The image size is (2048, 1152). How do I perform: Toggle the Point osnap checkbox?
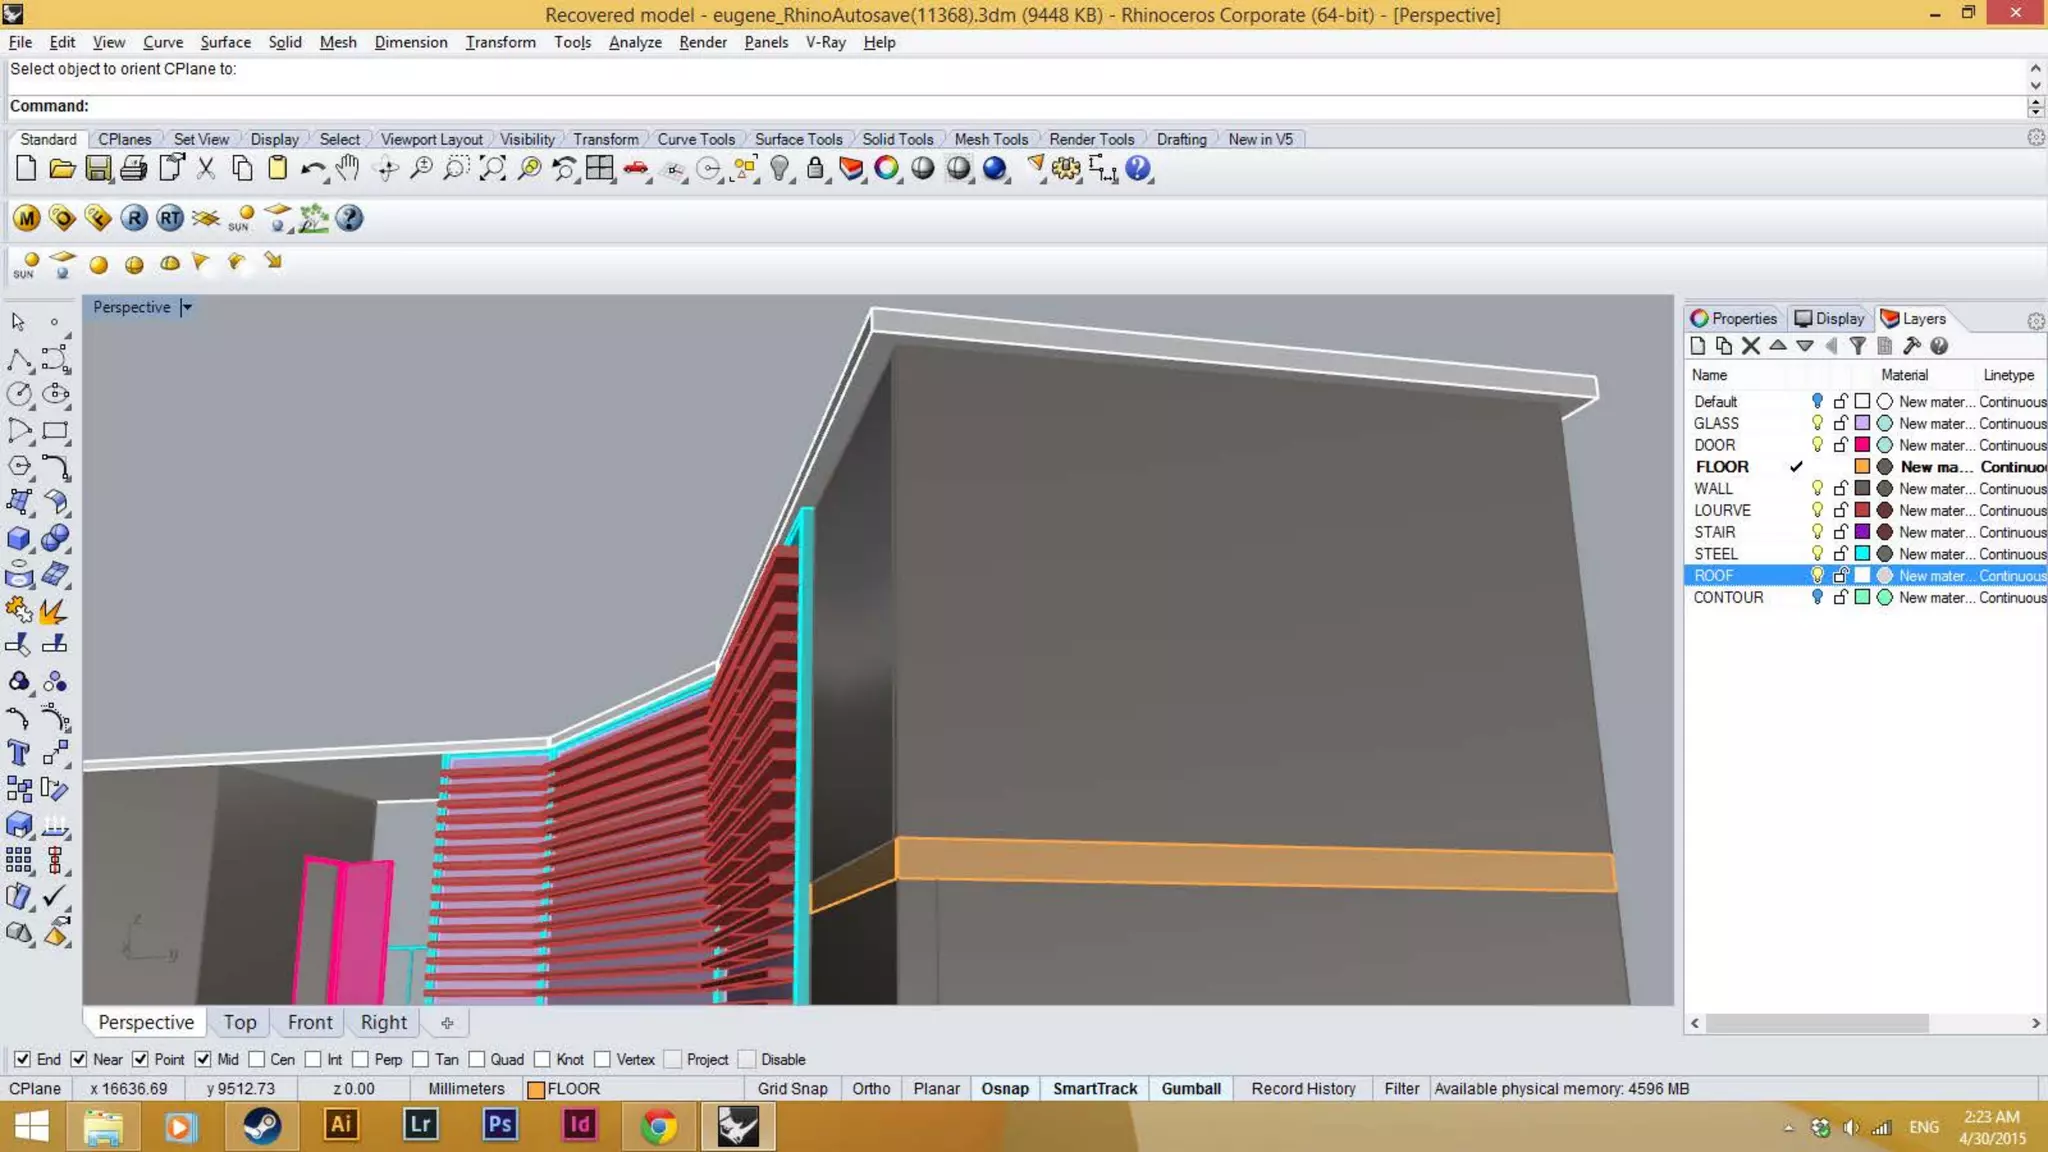141,1059
